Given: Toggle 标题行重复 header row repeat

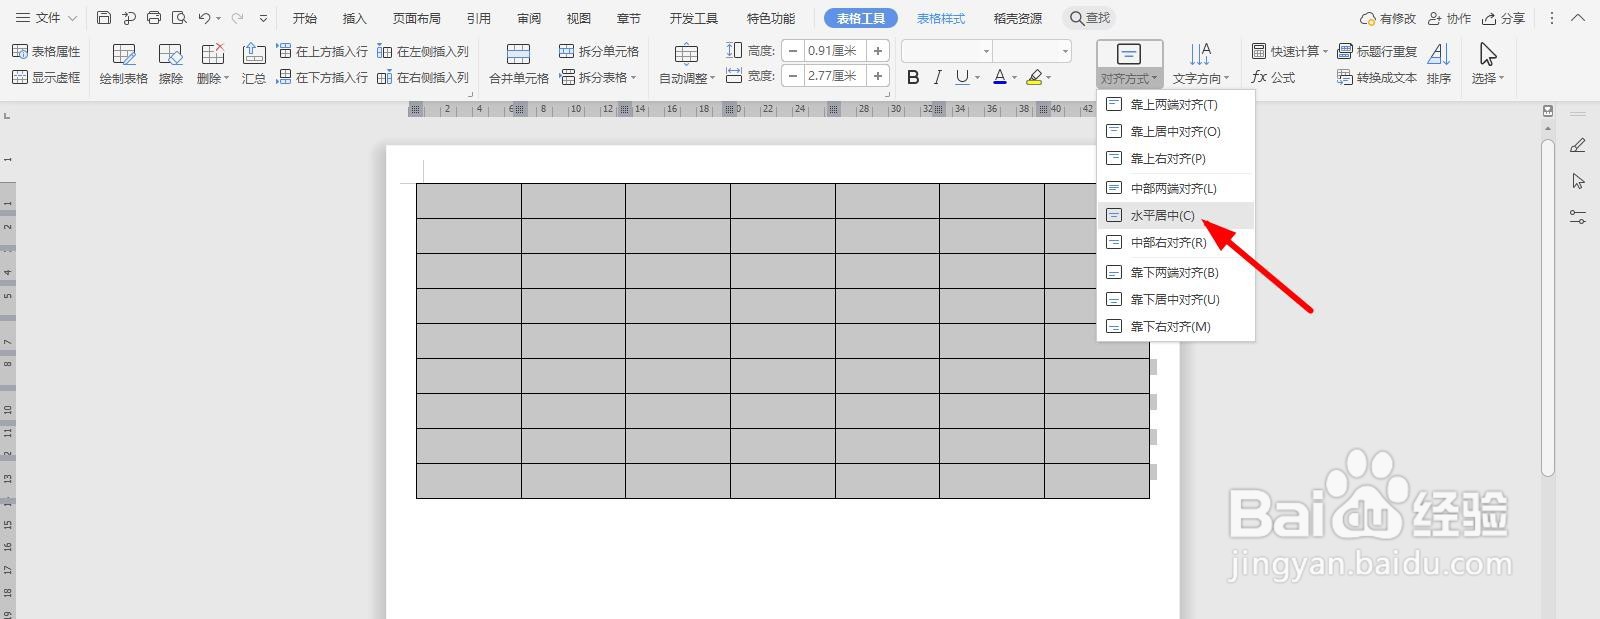Looking at the screenshot, I should 1377,51.
